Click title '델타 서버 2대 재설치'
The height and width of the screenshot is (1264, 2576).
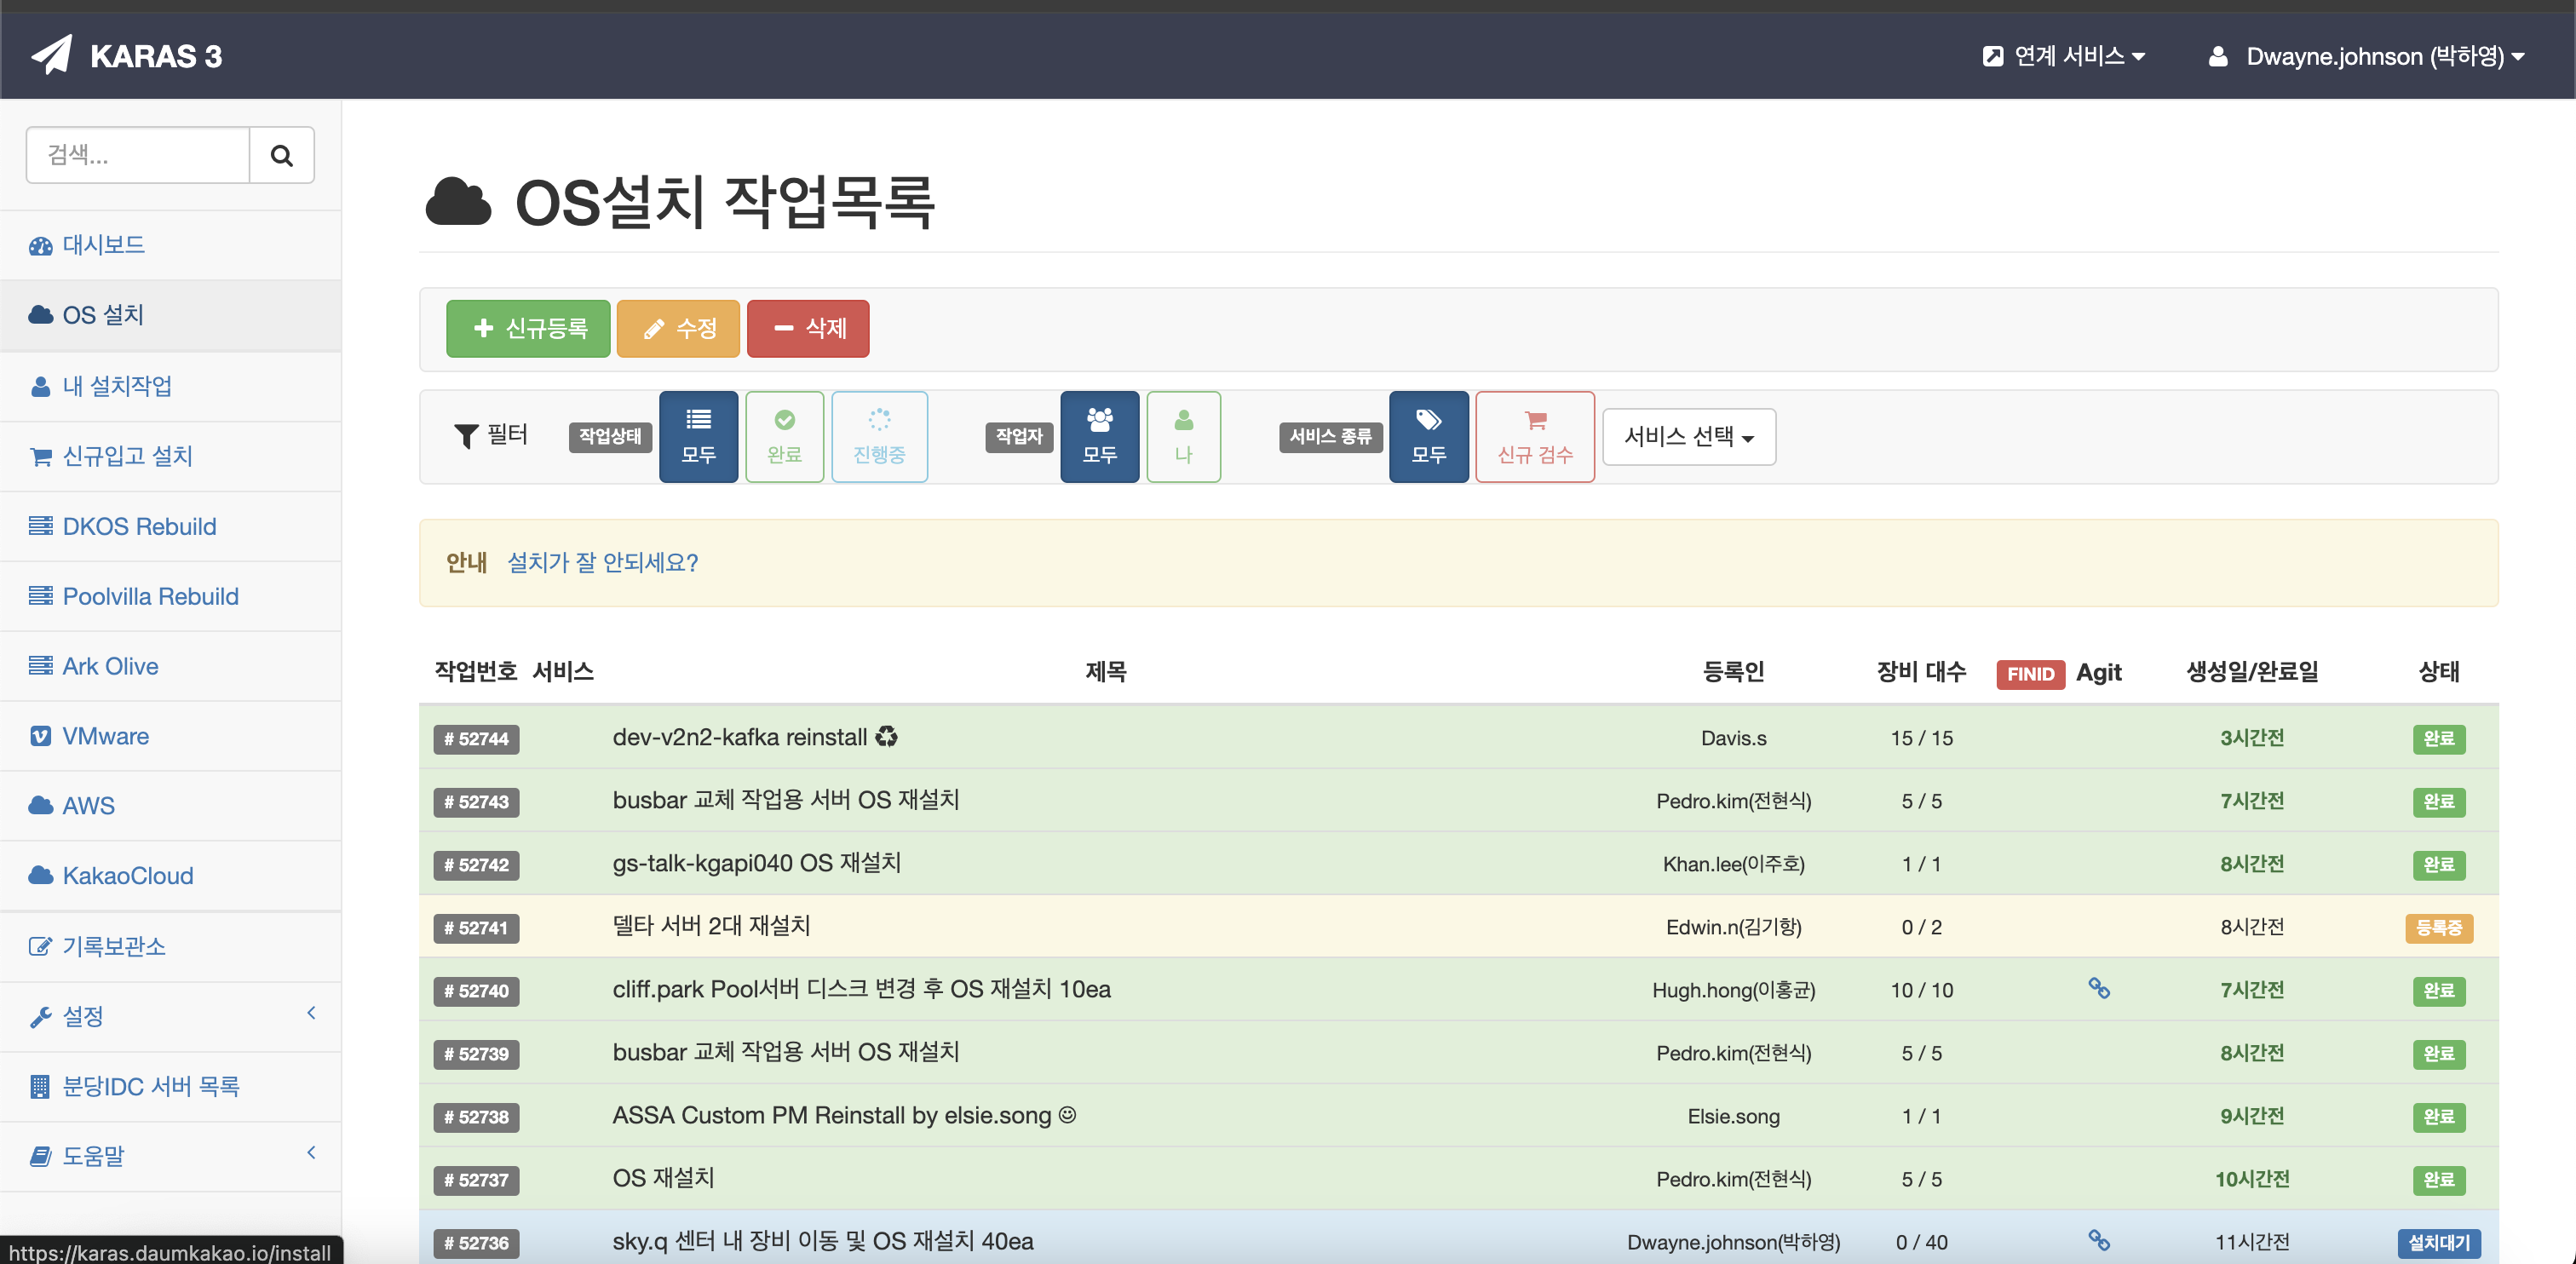point(711,926)
